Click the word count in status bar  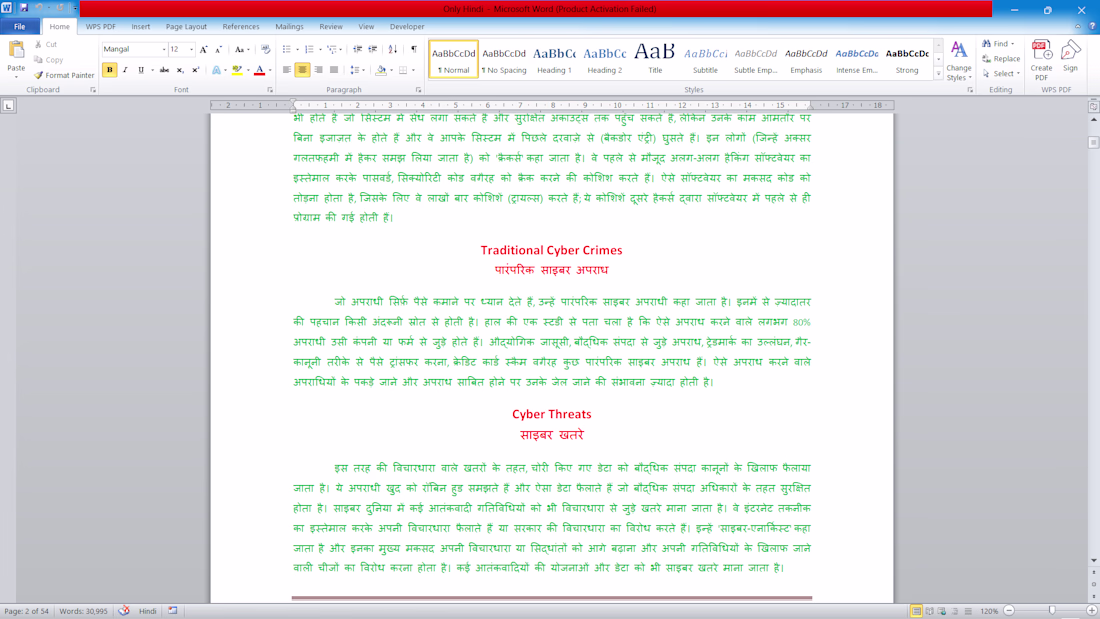tap(83, 611)
